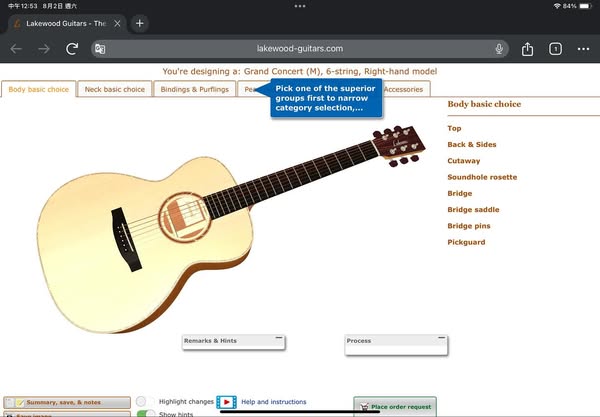Image resolution: width=600 pixels, height=417 pixels.
Task: Open the tab switcher icon
Action: coord(555,48)
